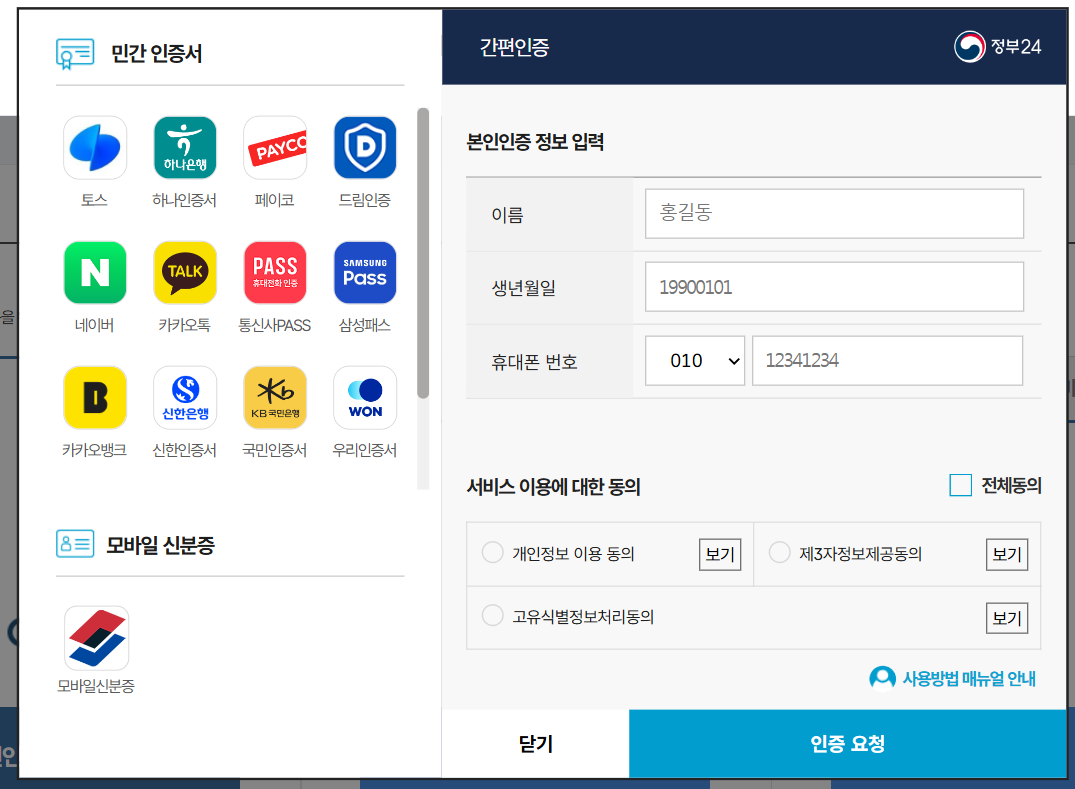Viewport: 1075px width, 789px height.
Task: Click the 토스 label text
Action: tap(95, 200)
